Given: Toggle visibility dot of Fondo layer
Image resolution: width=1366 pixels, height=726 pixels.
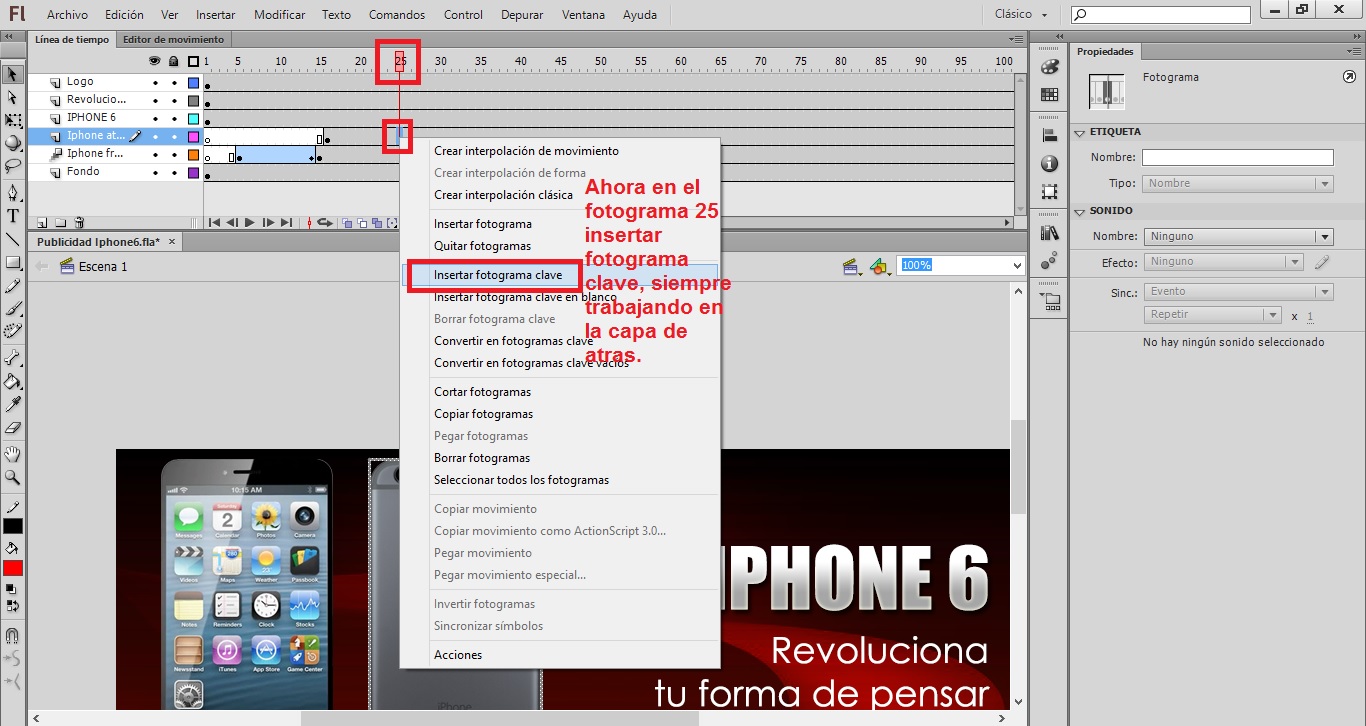Looking at the screenshot, I should pyautogui.click(x=155, y=172).
